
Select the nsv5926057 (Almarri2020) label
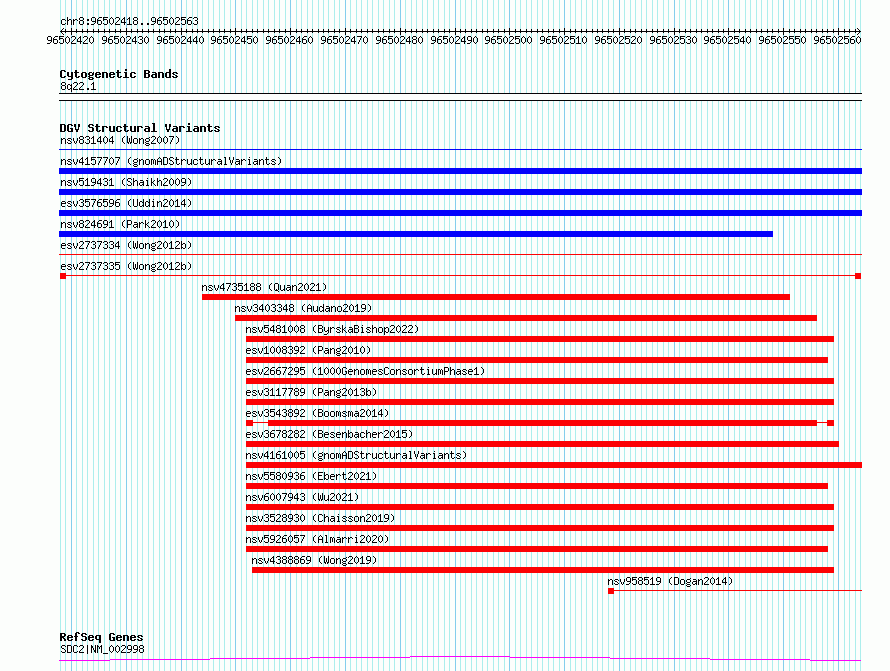point(317,539)
